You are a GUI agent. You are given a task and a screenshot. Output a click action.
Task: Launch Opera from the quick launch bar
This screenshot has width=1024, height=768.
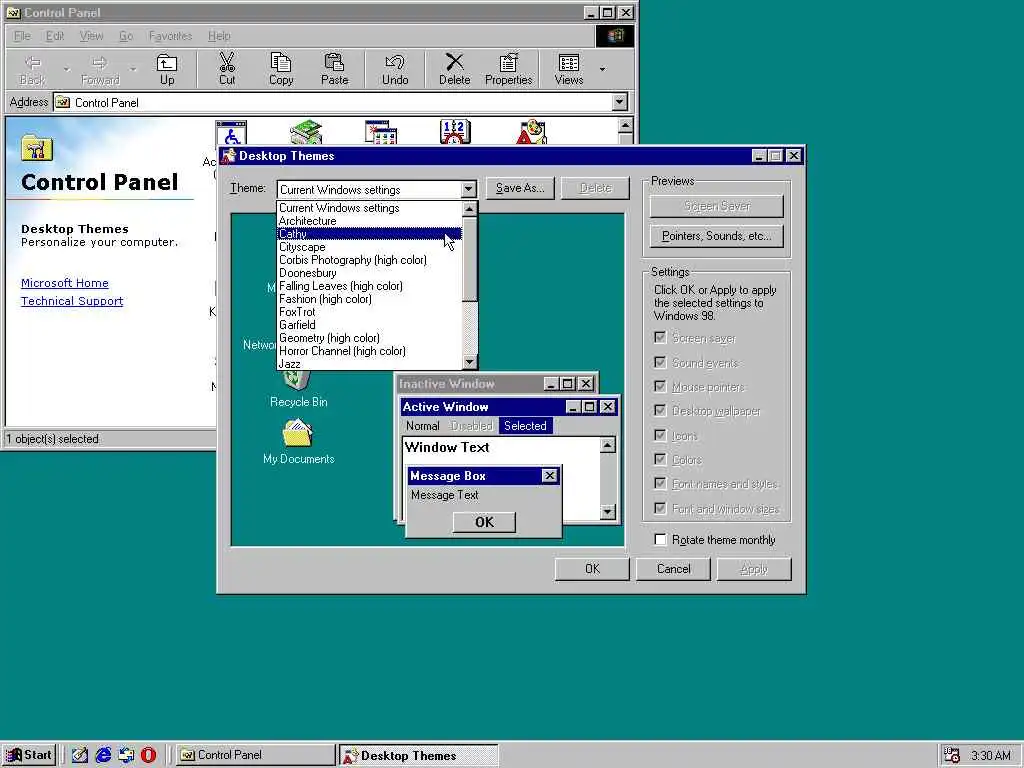click(149, 755)
